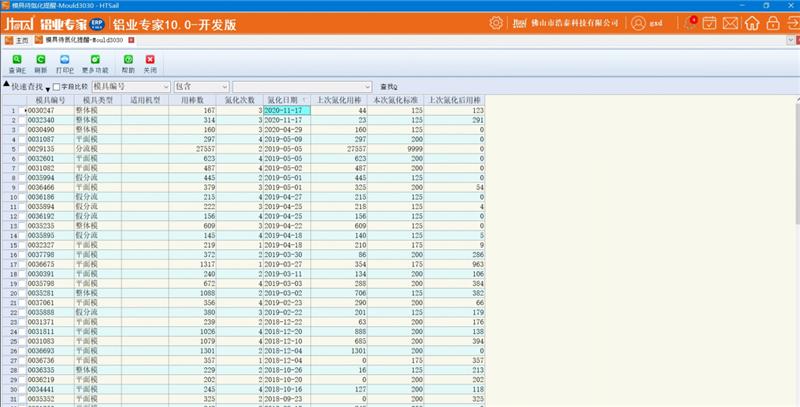This screenshot has width=800, height=407.
Task: Expand the 包含 condition dropdown
Action: (224, 88)
